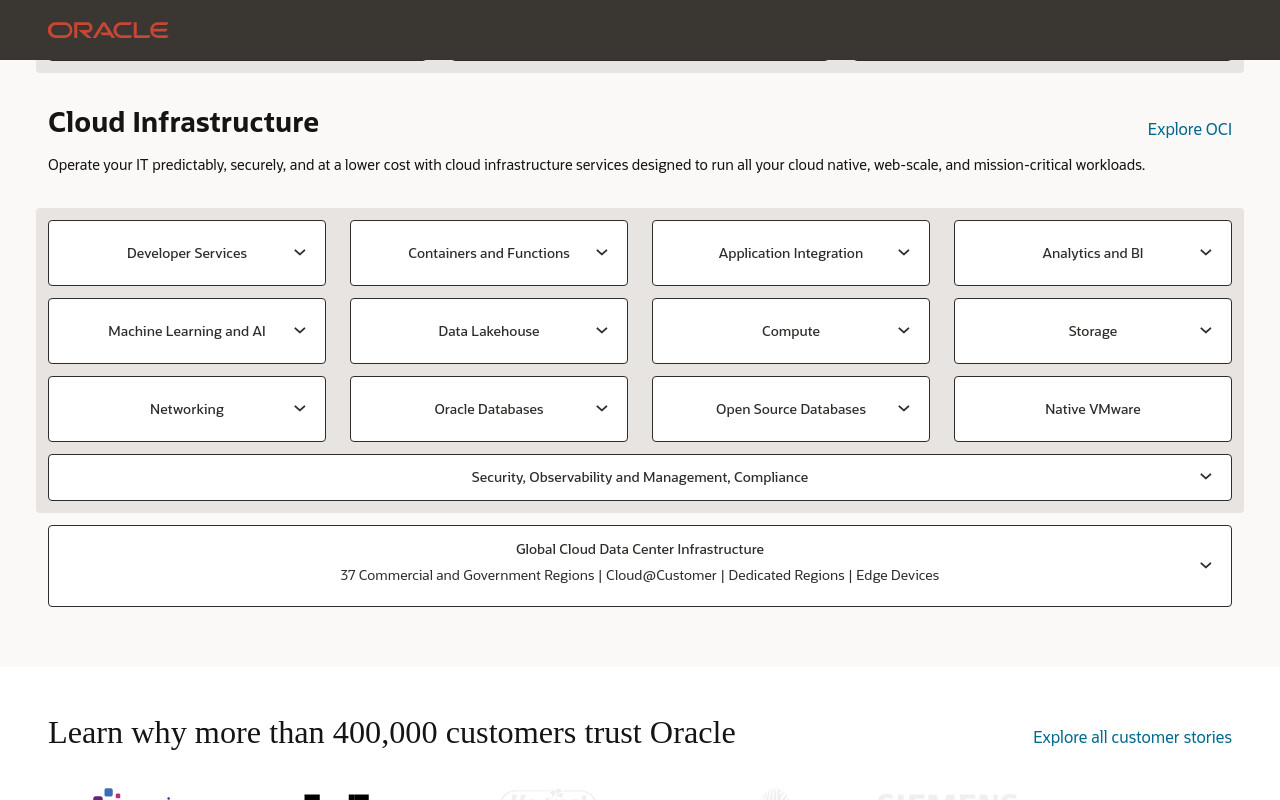Select Global Cloud Data Center Infrastructure title
This screenshot has height=800, width=1280.
(640, 549)
